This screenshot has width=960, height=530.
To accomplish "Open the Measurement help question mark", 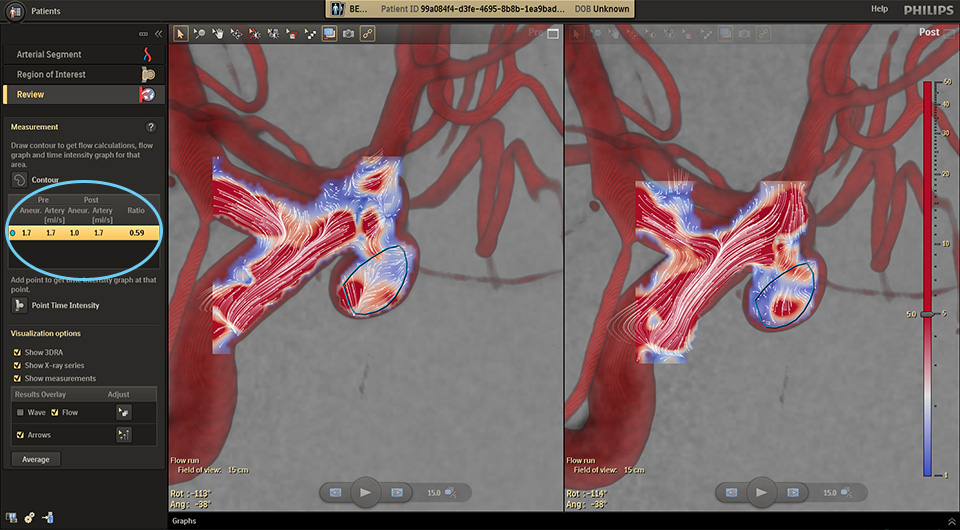I will tap(151, 127).
